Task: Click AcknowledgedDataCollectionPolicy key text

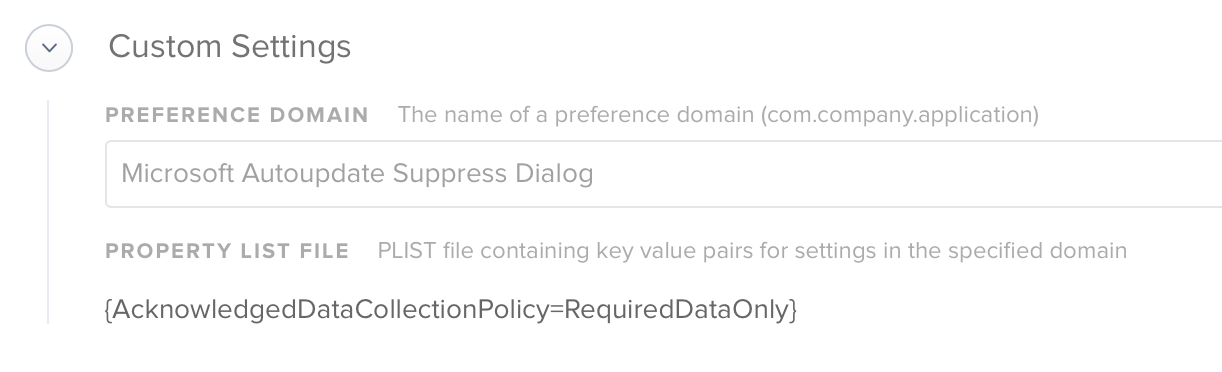Action: pos(331,310)
